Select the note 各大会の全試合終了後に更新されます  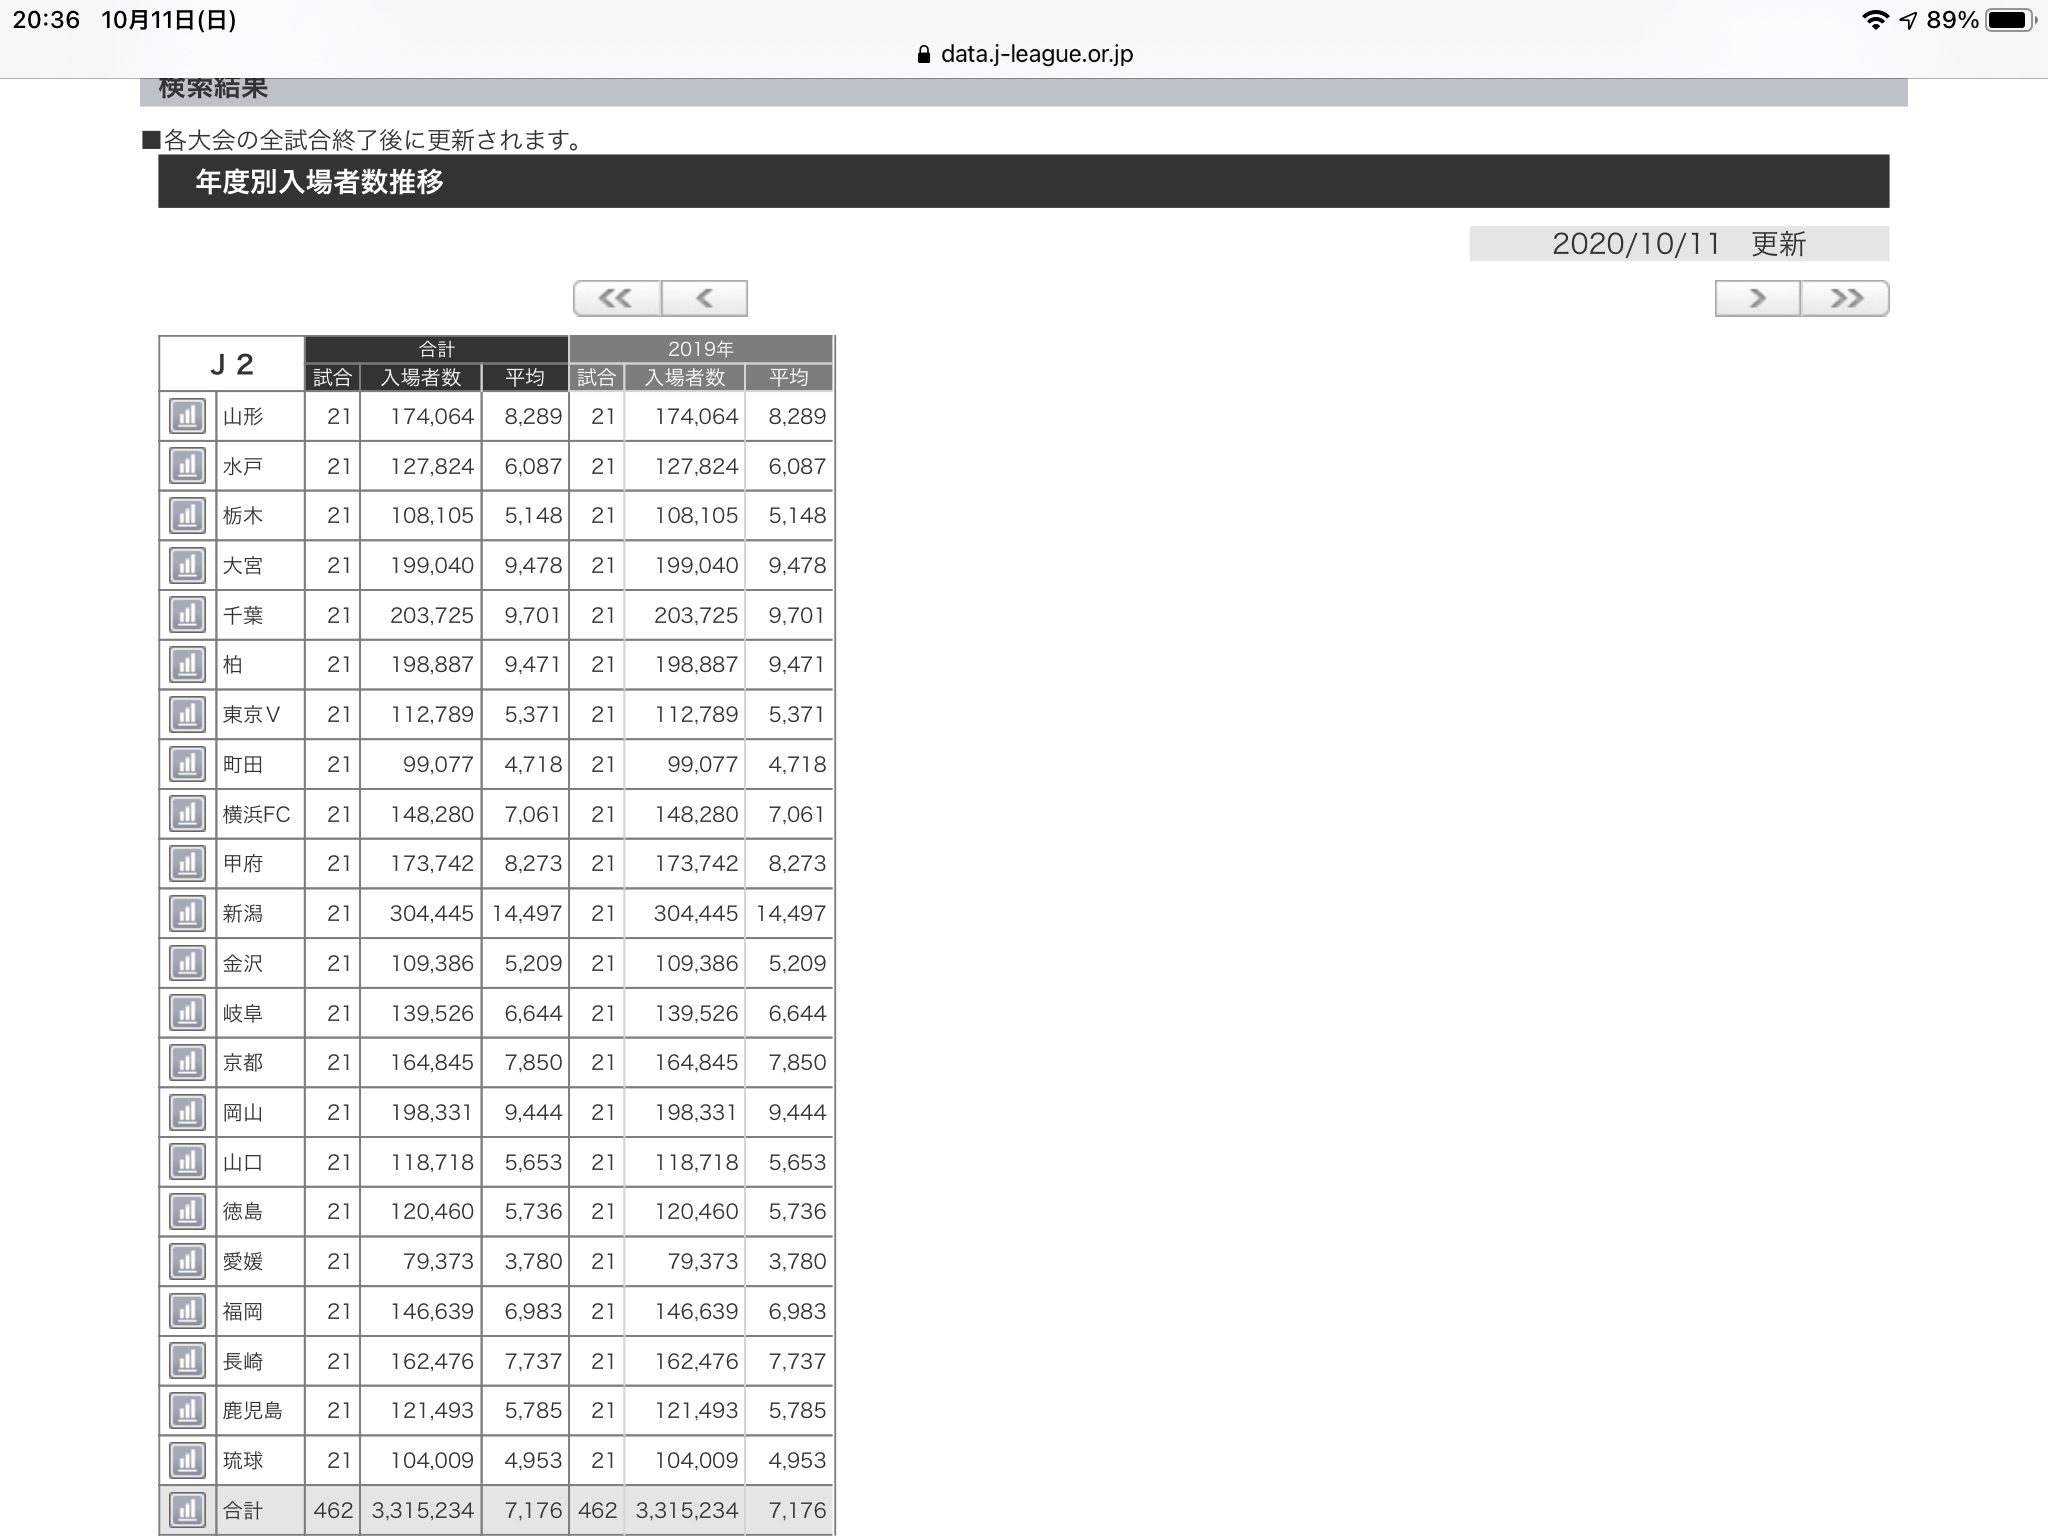[364, 140]
